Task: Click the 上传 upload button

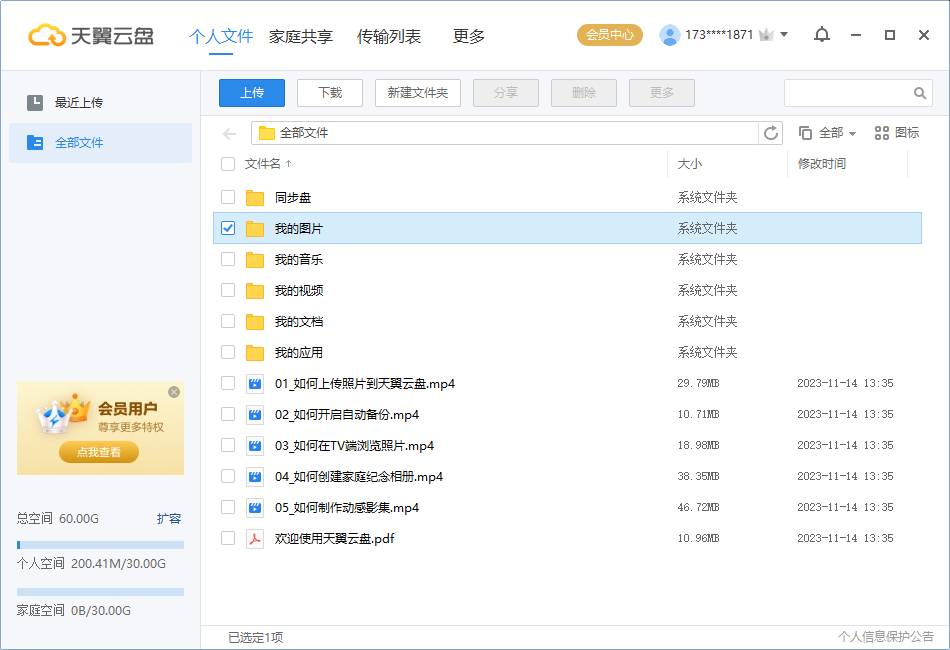Action: coord(251,92)
